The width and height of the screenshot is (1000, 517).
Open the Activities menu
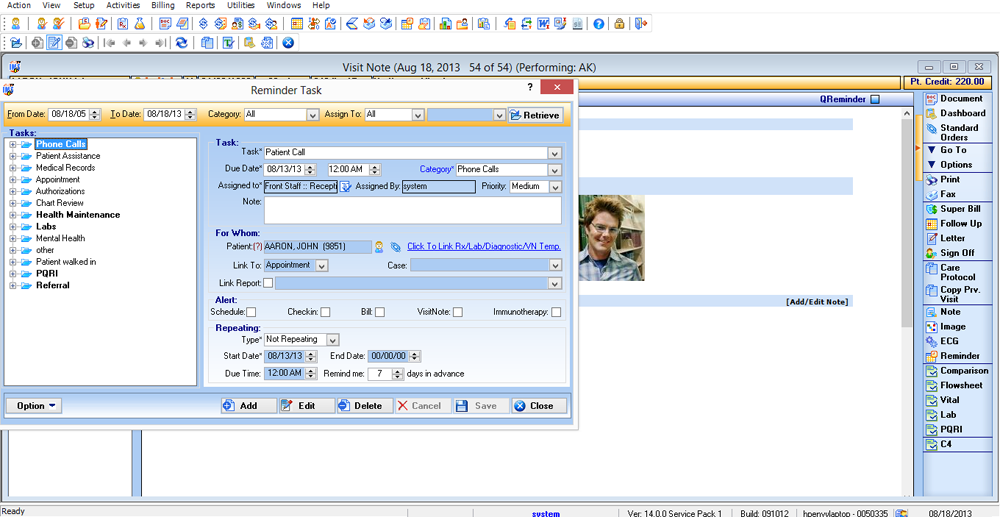tap(123, 5)
